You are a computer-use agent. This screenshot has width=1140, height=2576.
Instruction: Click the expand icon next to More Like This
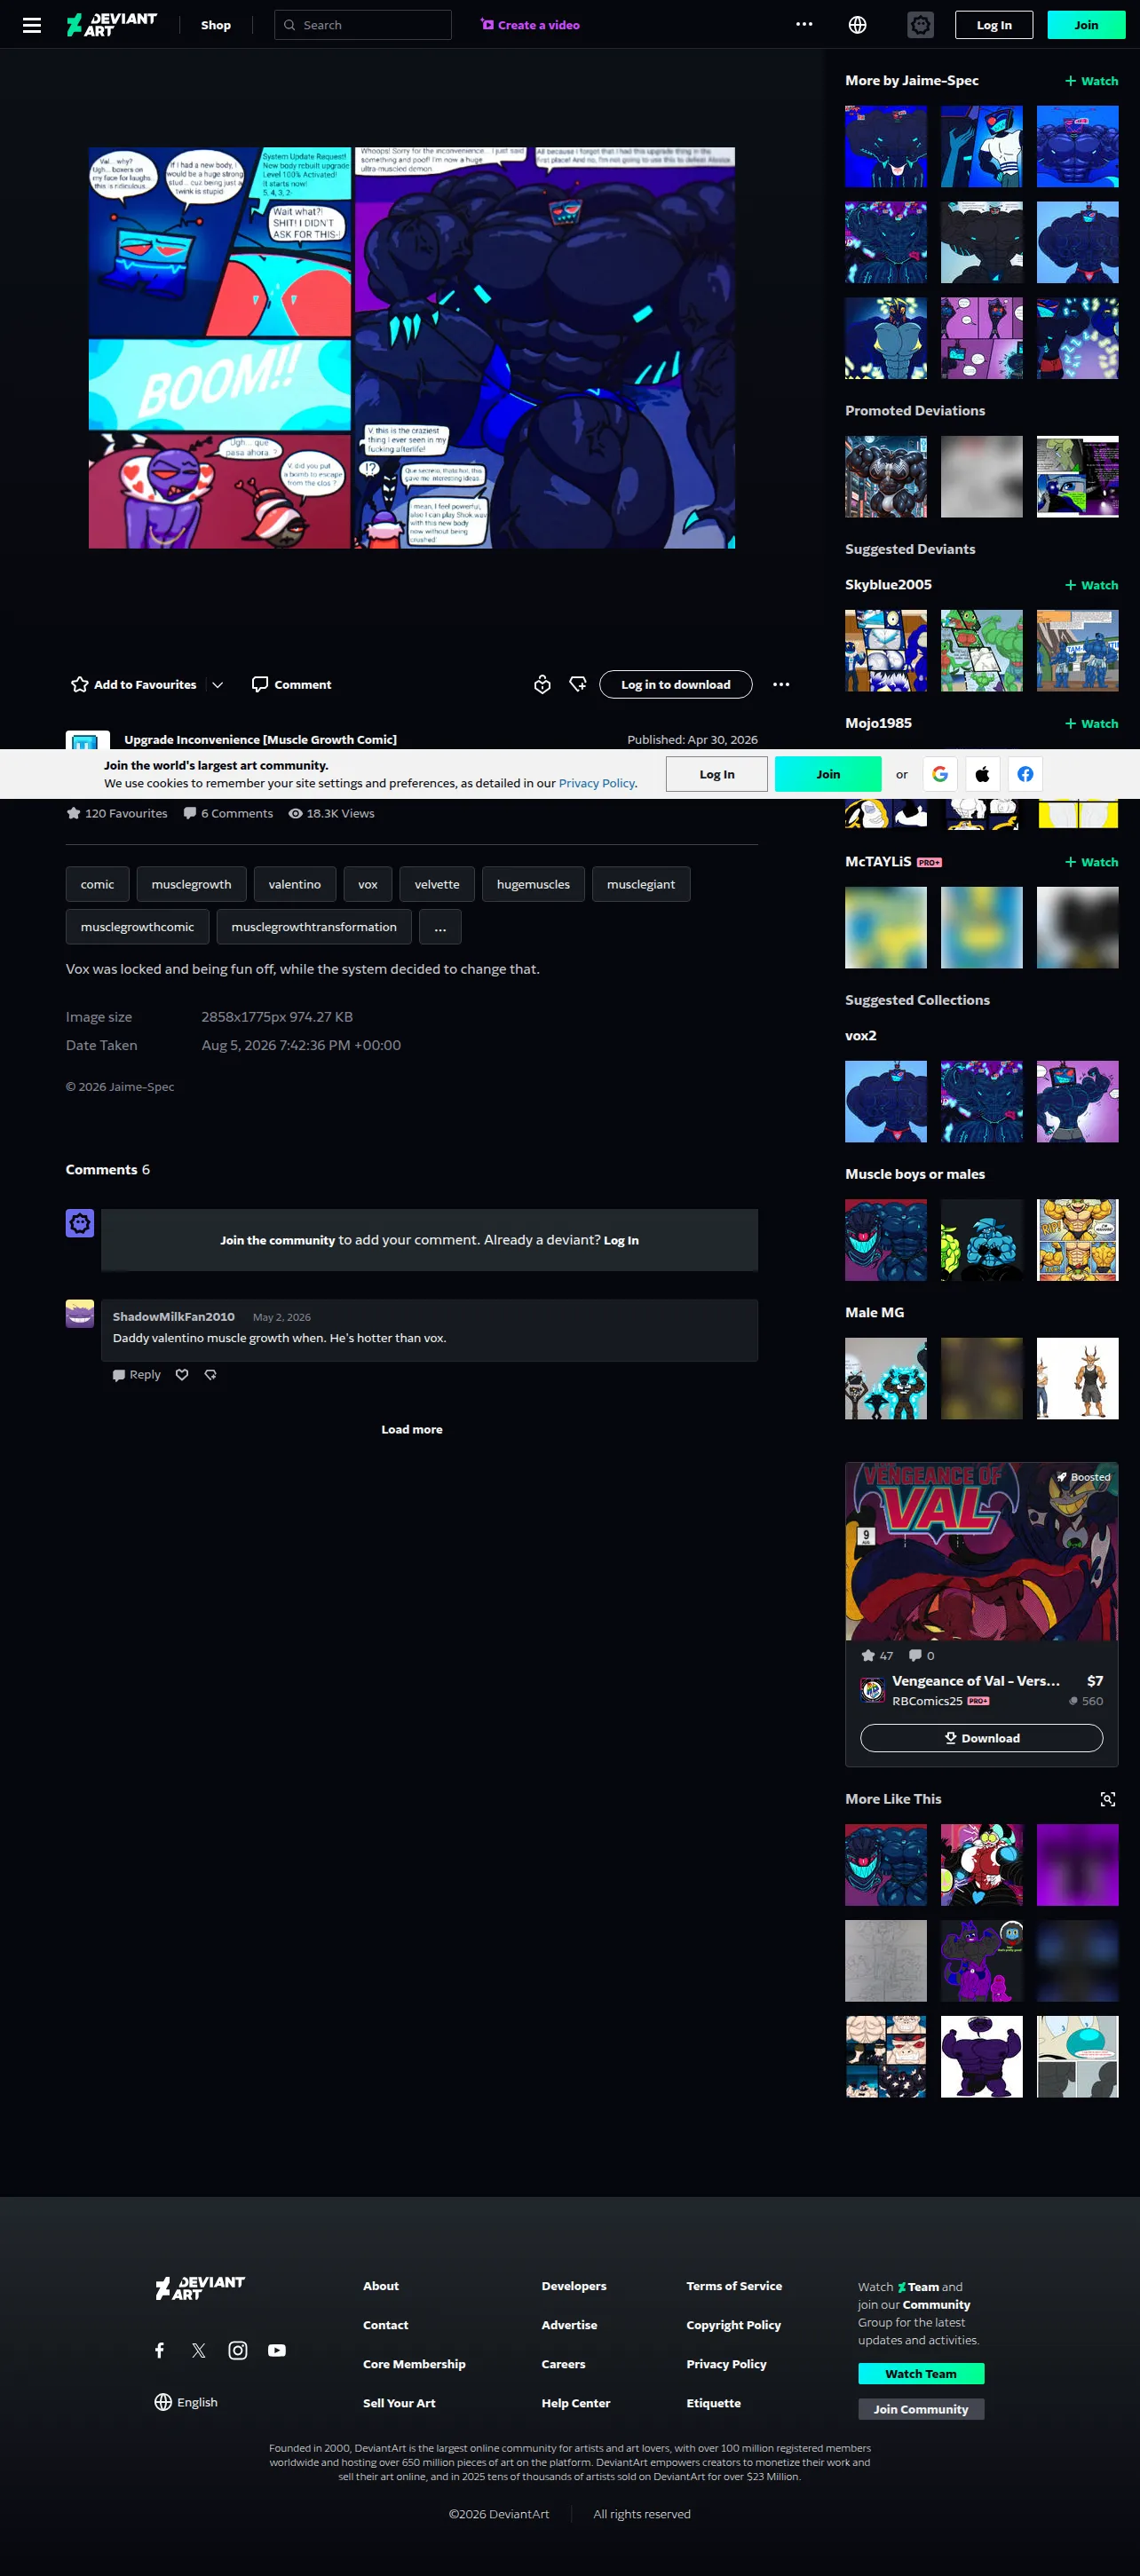[x=1108, y=1799]
